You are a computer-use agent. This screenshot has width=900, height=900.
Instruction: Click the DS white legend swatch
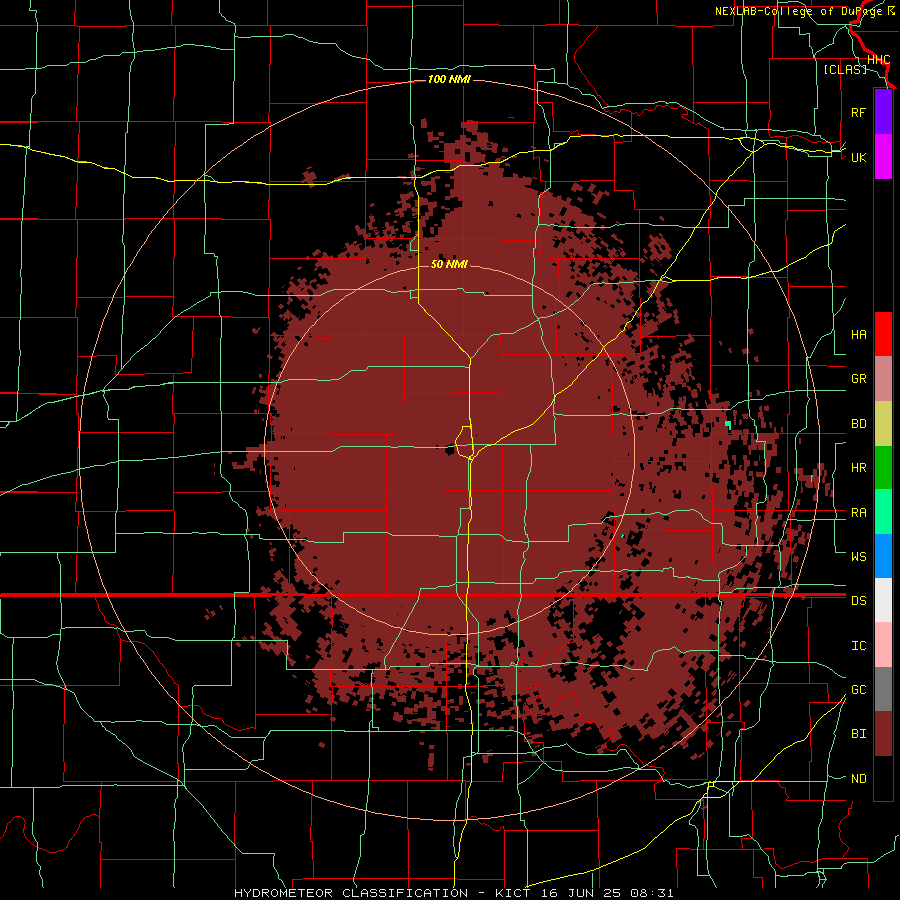tap(883, 600)
